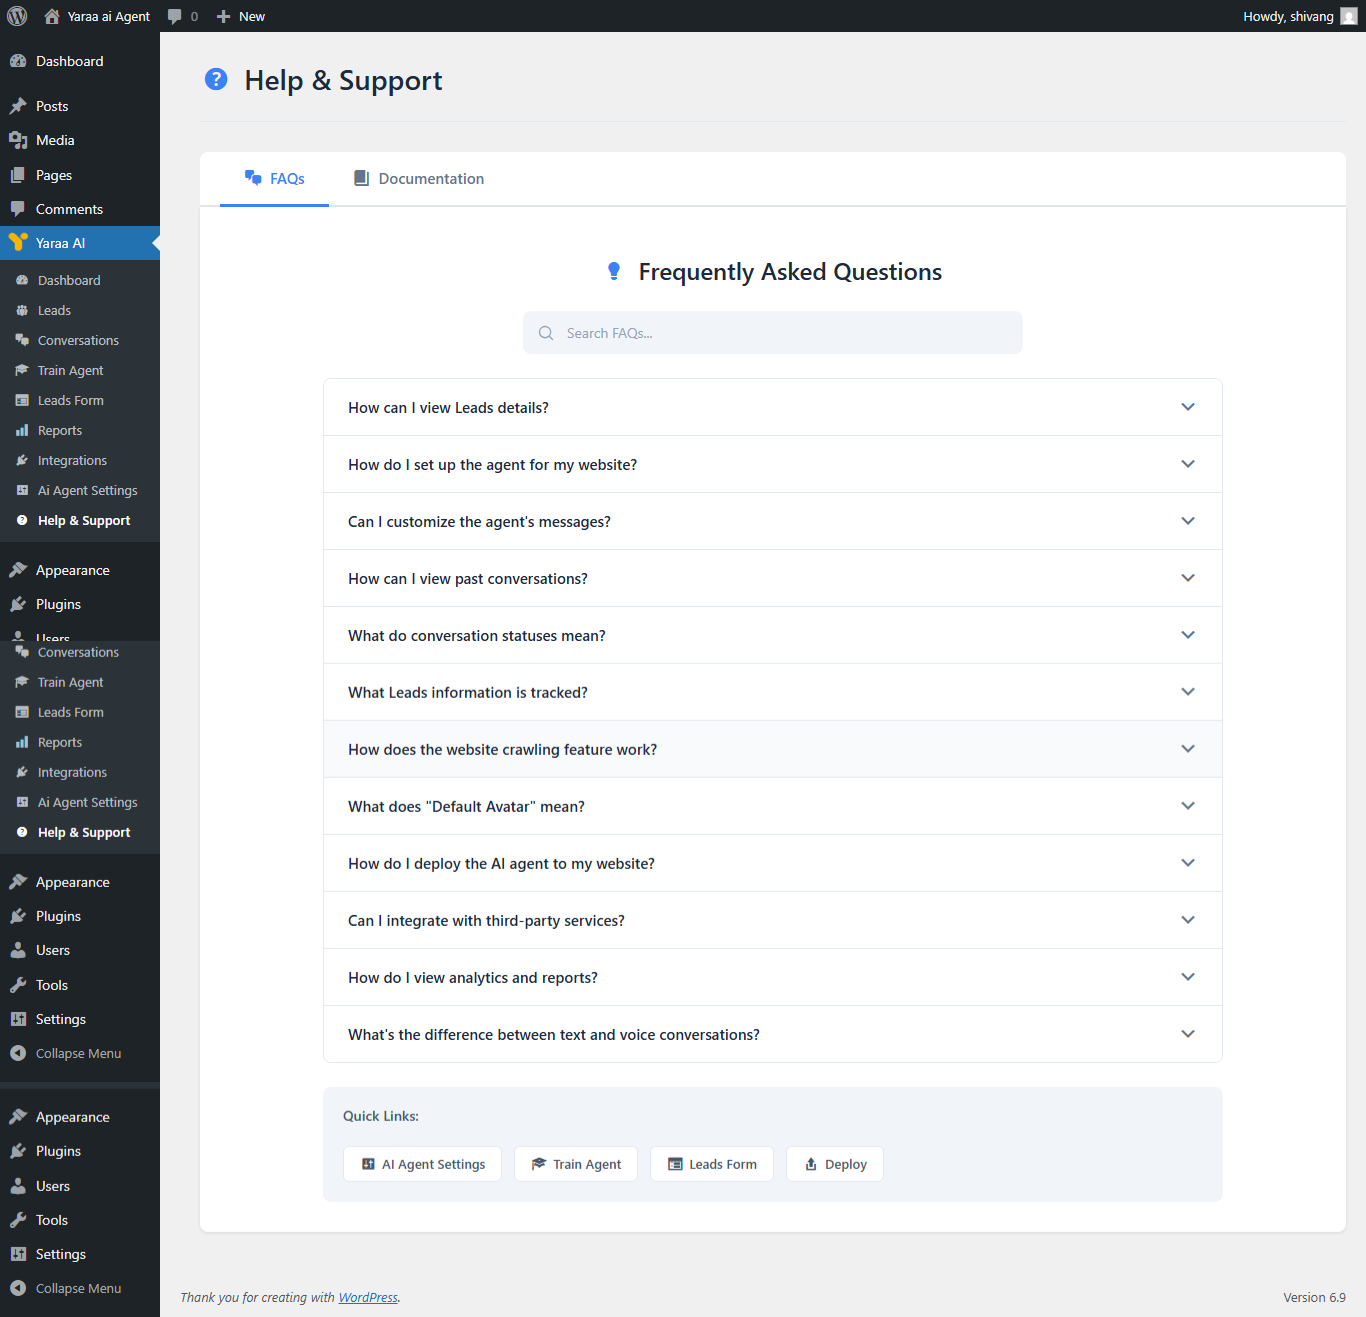Follow the WordPress link in the footer

click(367, 1297)
